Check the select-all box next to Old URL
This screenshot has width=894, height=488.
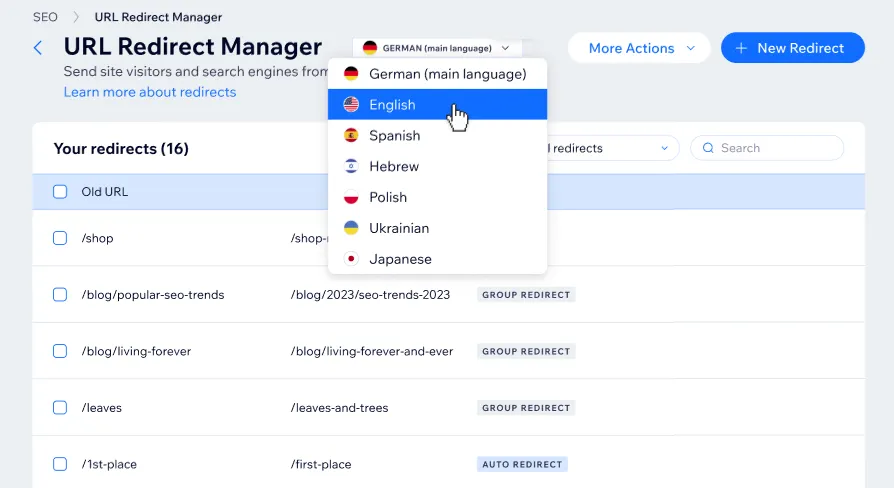click(60, 192)
